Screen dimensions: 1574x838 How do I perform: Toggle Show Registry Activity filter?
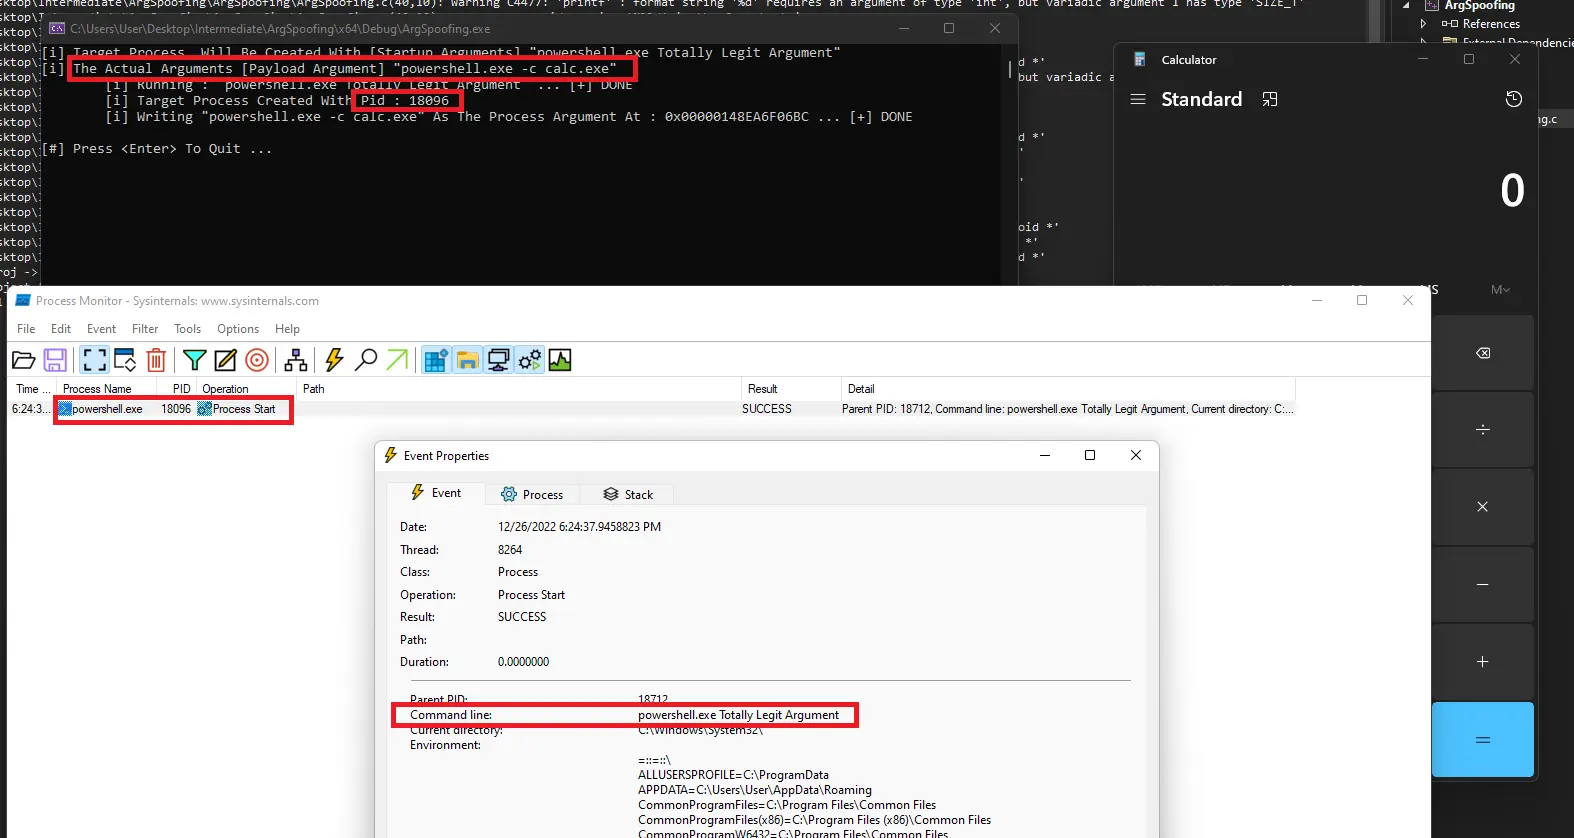click(435, 360)
